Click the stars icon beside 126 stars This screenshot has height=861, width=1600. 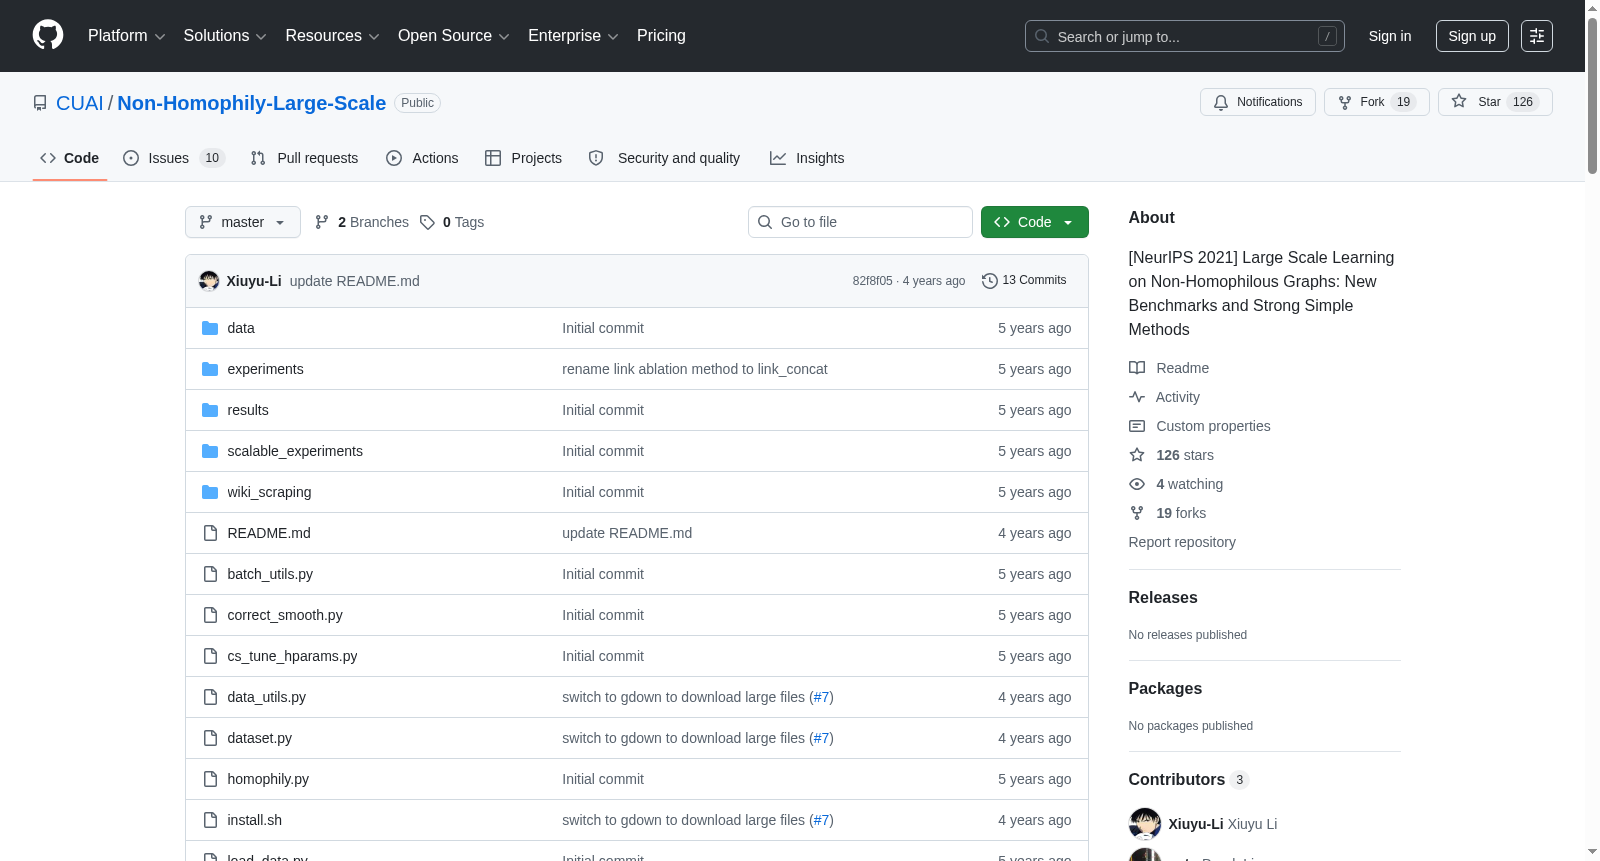(1137, 455)
